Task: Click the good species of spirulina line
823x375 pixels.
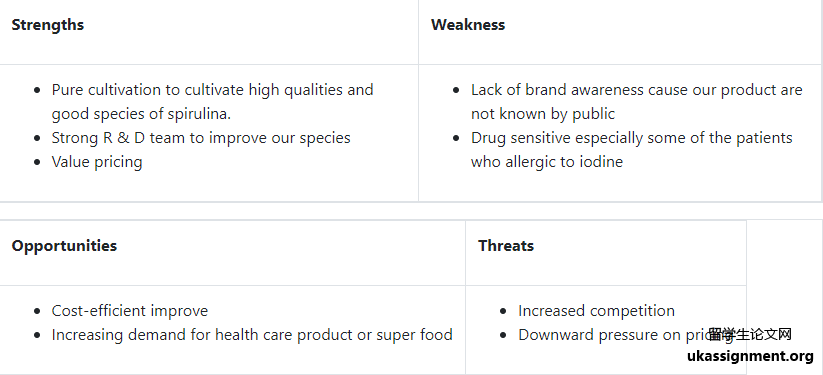Action: click(x=141, y=114)
